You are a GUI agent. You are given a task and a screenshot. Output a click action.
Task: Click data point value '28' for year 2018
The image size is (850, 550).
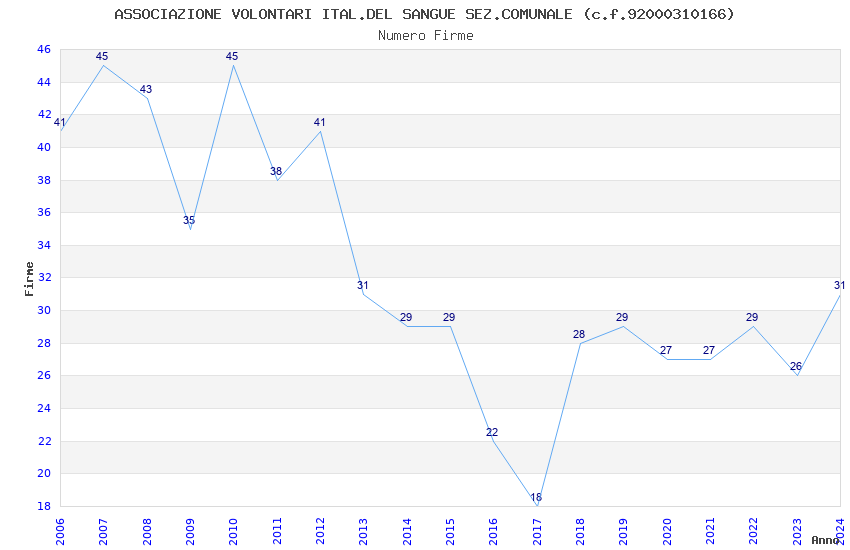(579, 334)
